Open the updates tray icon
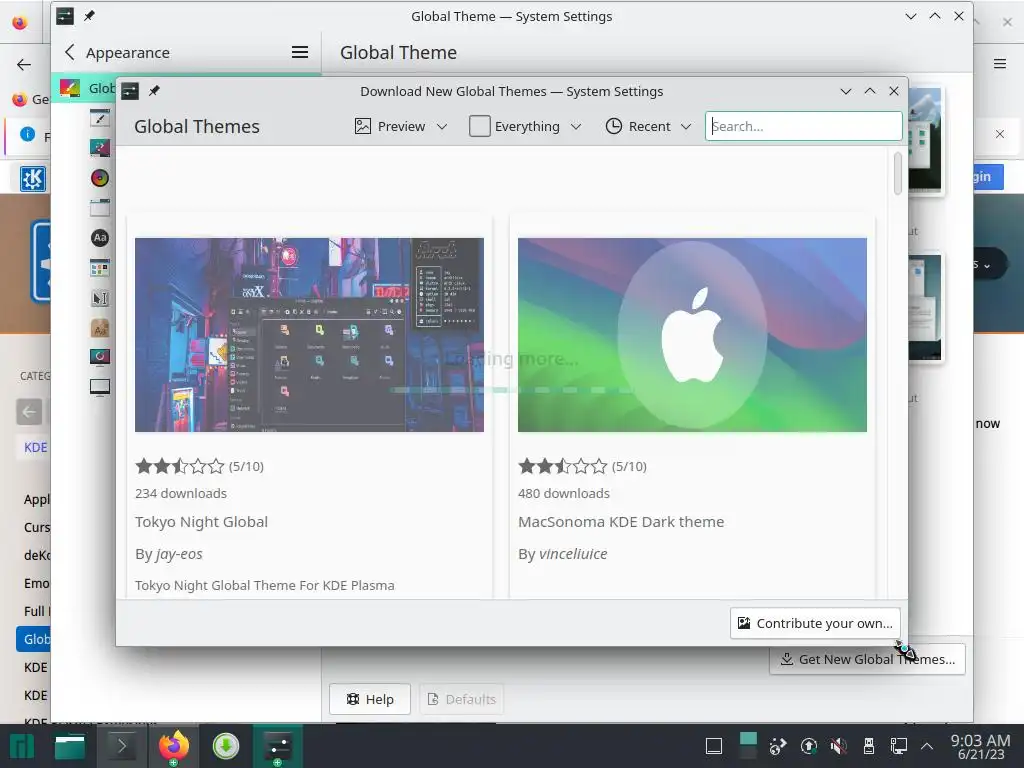 (808, 746)
